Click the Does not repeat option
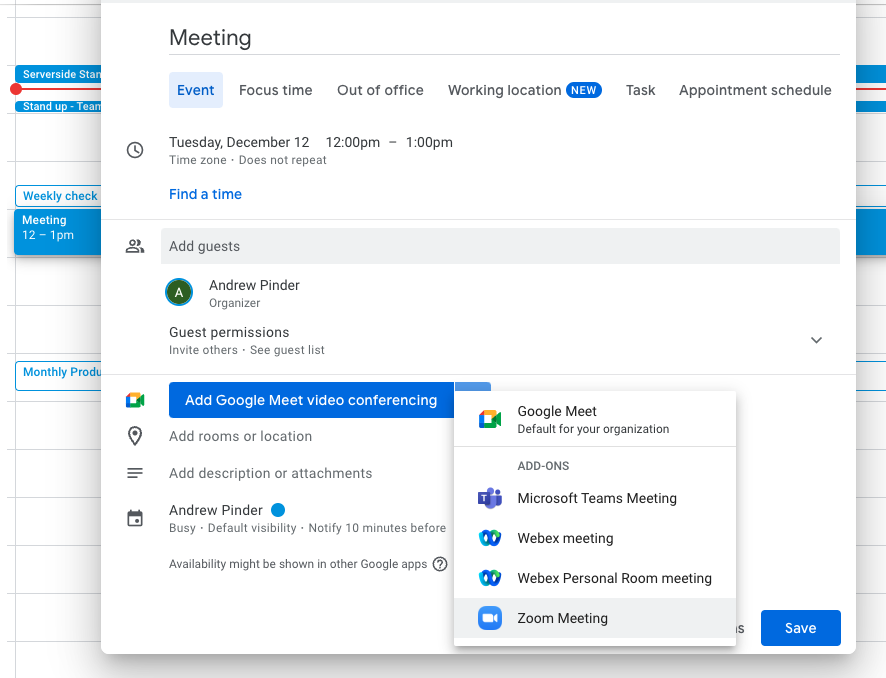Screen dimensions: 886x678 point(283,160)
